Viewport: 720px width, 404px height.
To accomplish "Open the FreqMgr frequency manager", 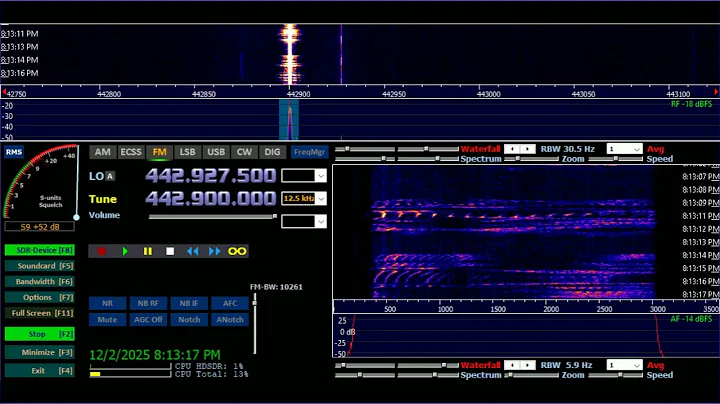I will [x=309, y=152].
